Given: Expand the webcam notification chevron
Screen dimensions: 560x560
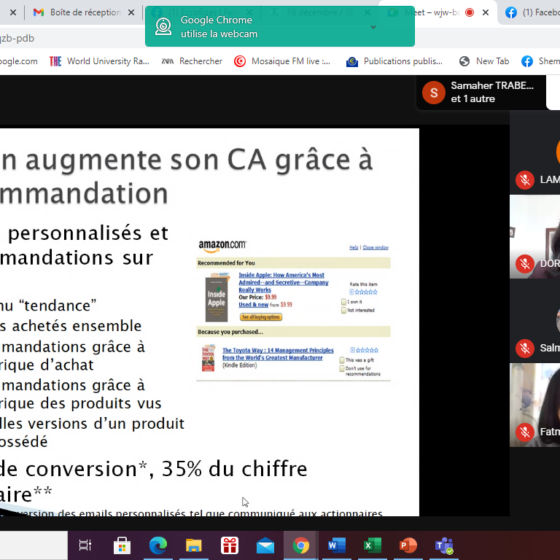Looking at the screenshot, I should coord(373,27).
